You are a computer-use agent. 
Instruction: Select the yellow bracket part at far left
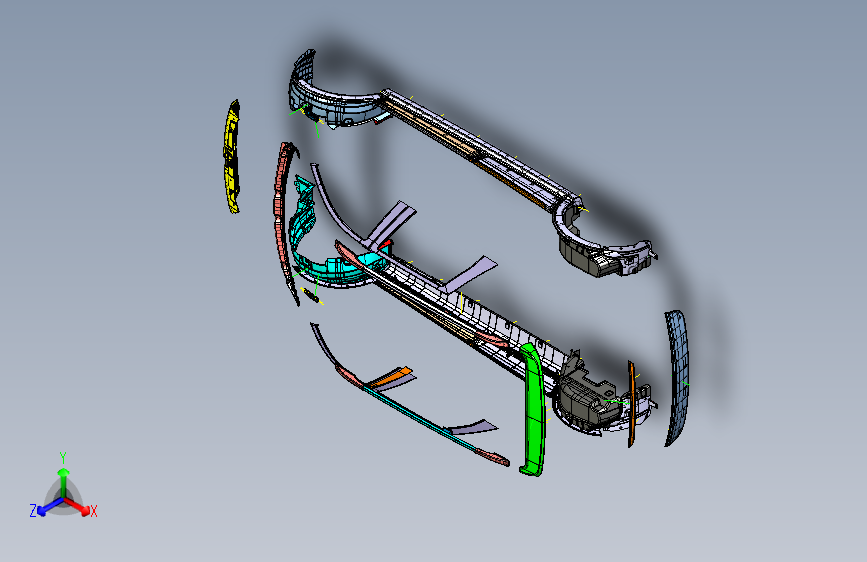tap(232, 157)
